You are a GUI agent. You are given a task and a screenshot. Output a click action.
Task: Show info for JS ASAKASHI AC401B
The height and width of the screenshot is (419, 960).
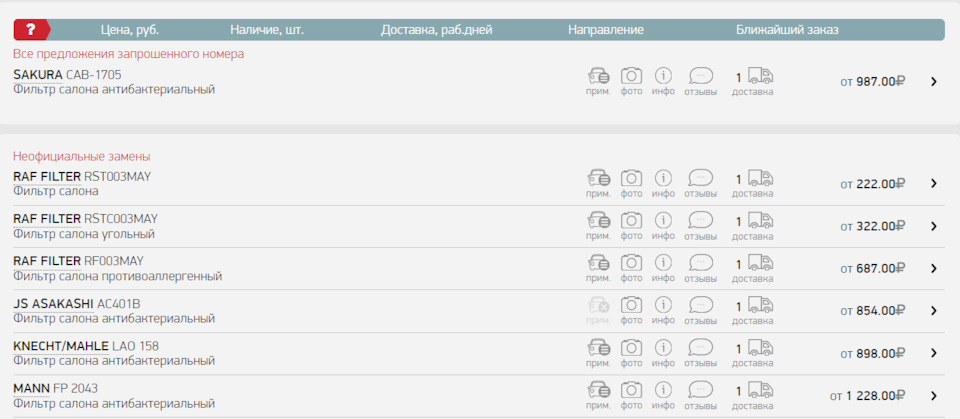coord(663,305)
